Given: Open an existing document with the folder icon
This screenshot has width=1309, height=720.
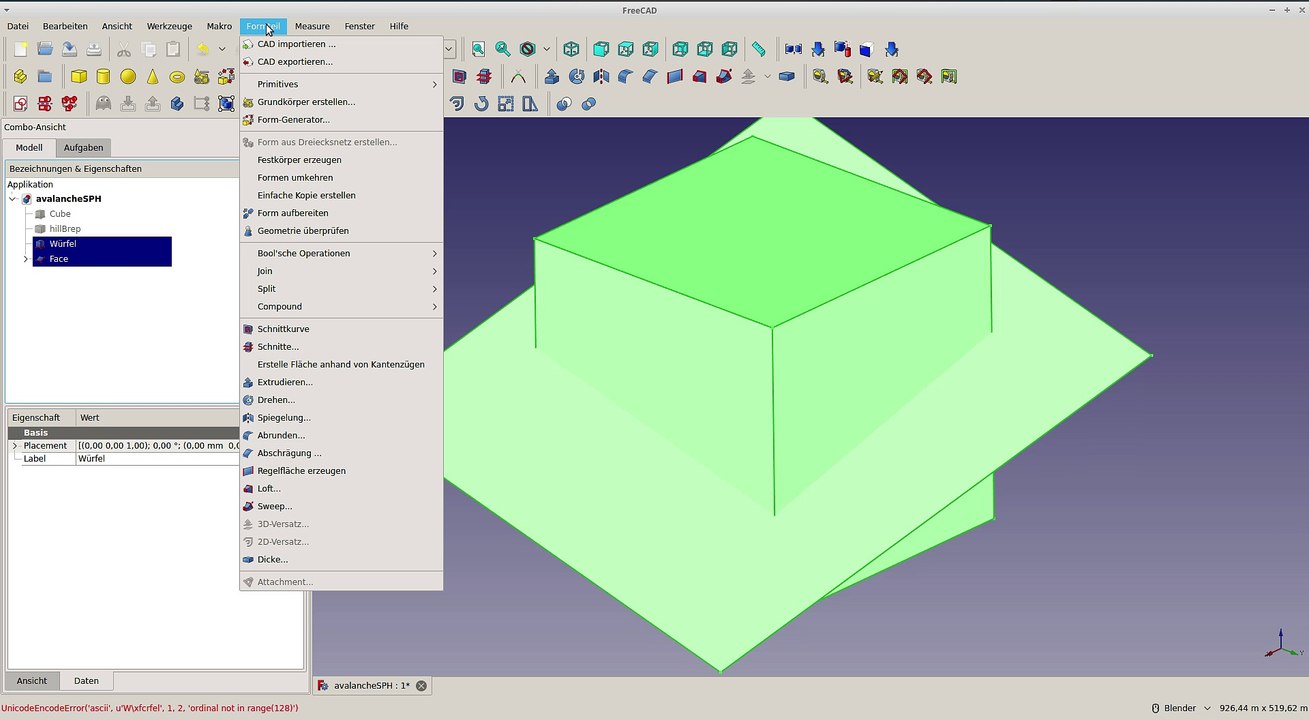Looking at the screenshot, I should [x=45, y=49].
